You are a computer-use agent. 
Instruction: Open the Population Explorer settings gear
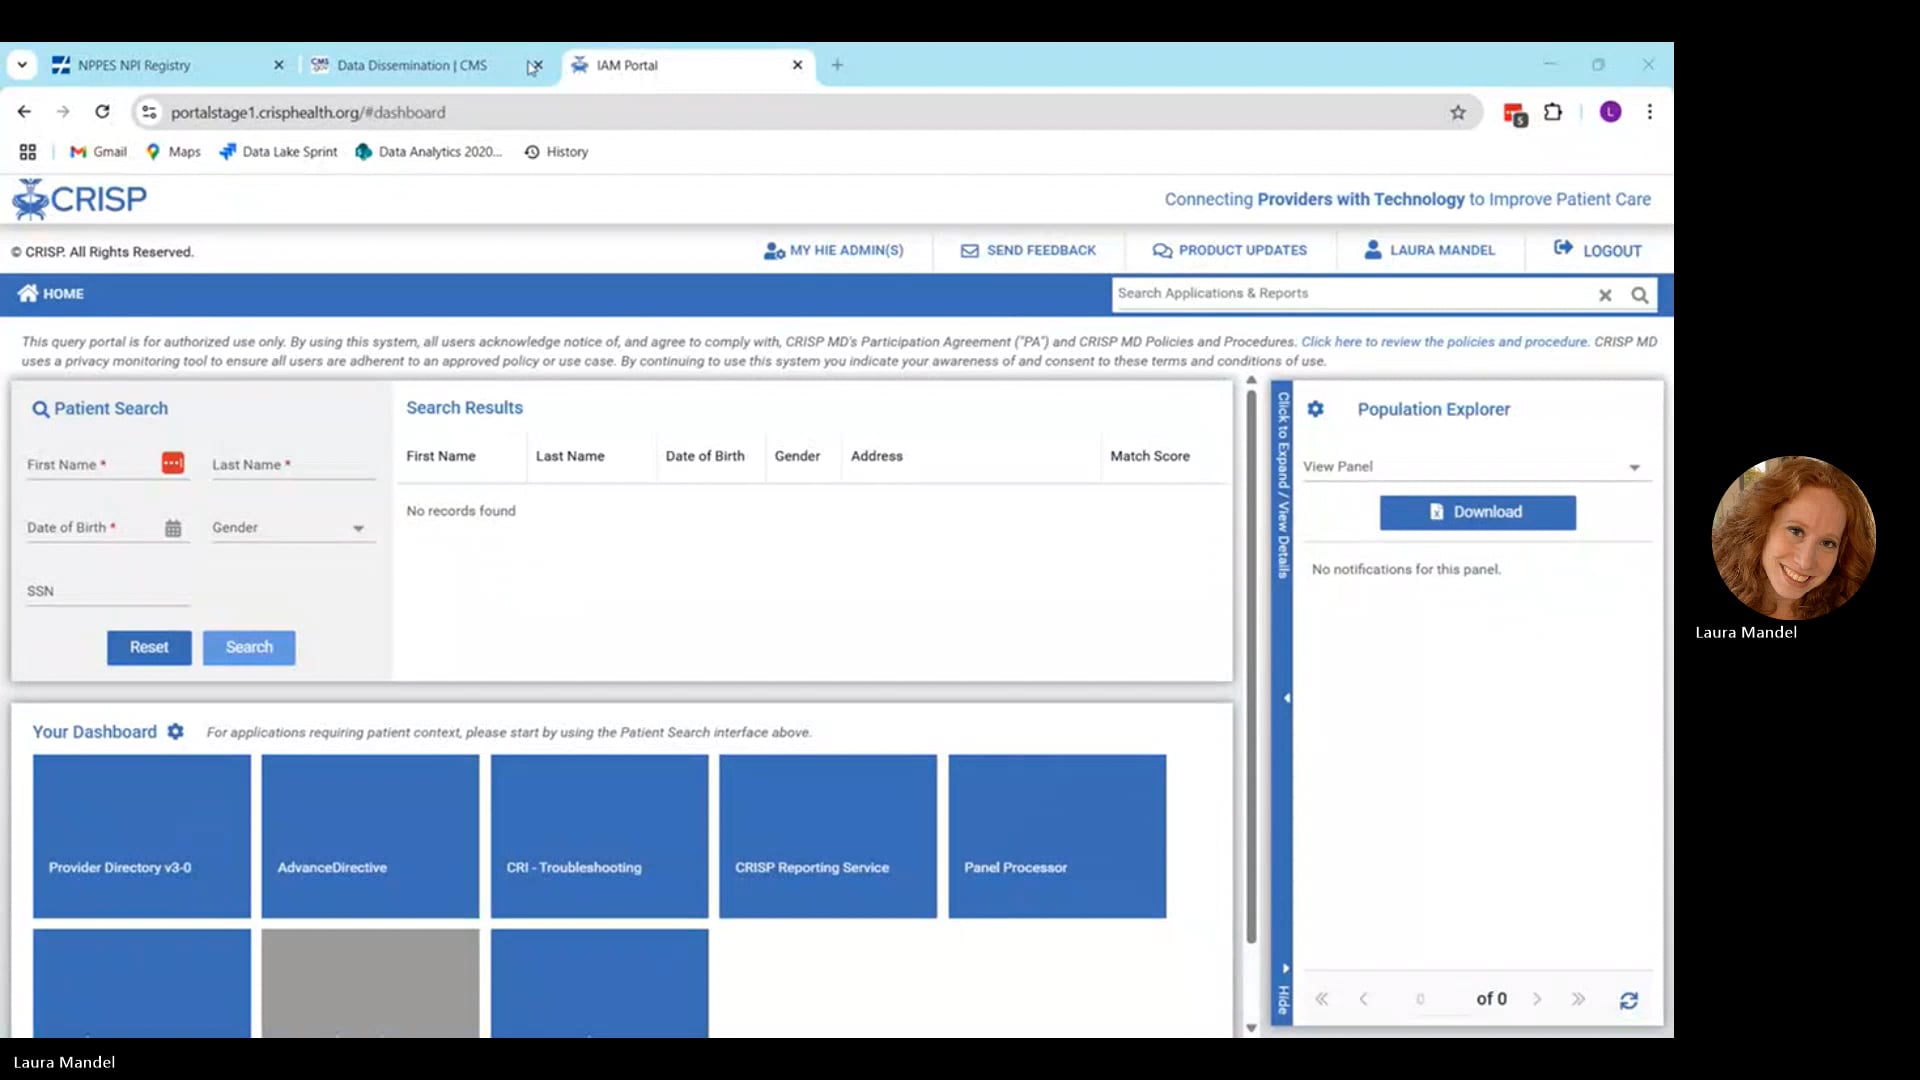tap(1315, 409)
